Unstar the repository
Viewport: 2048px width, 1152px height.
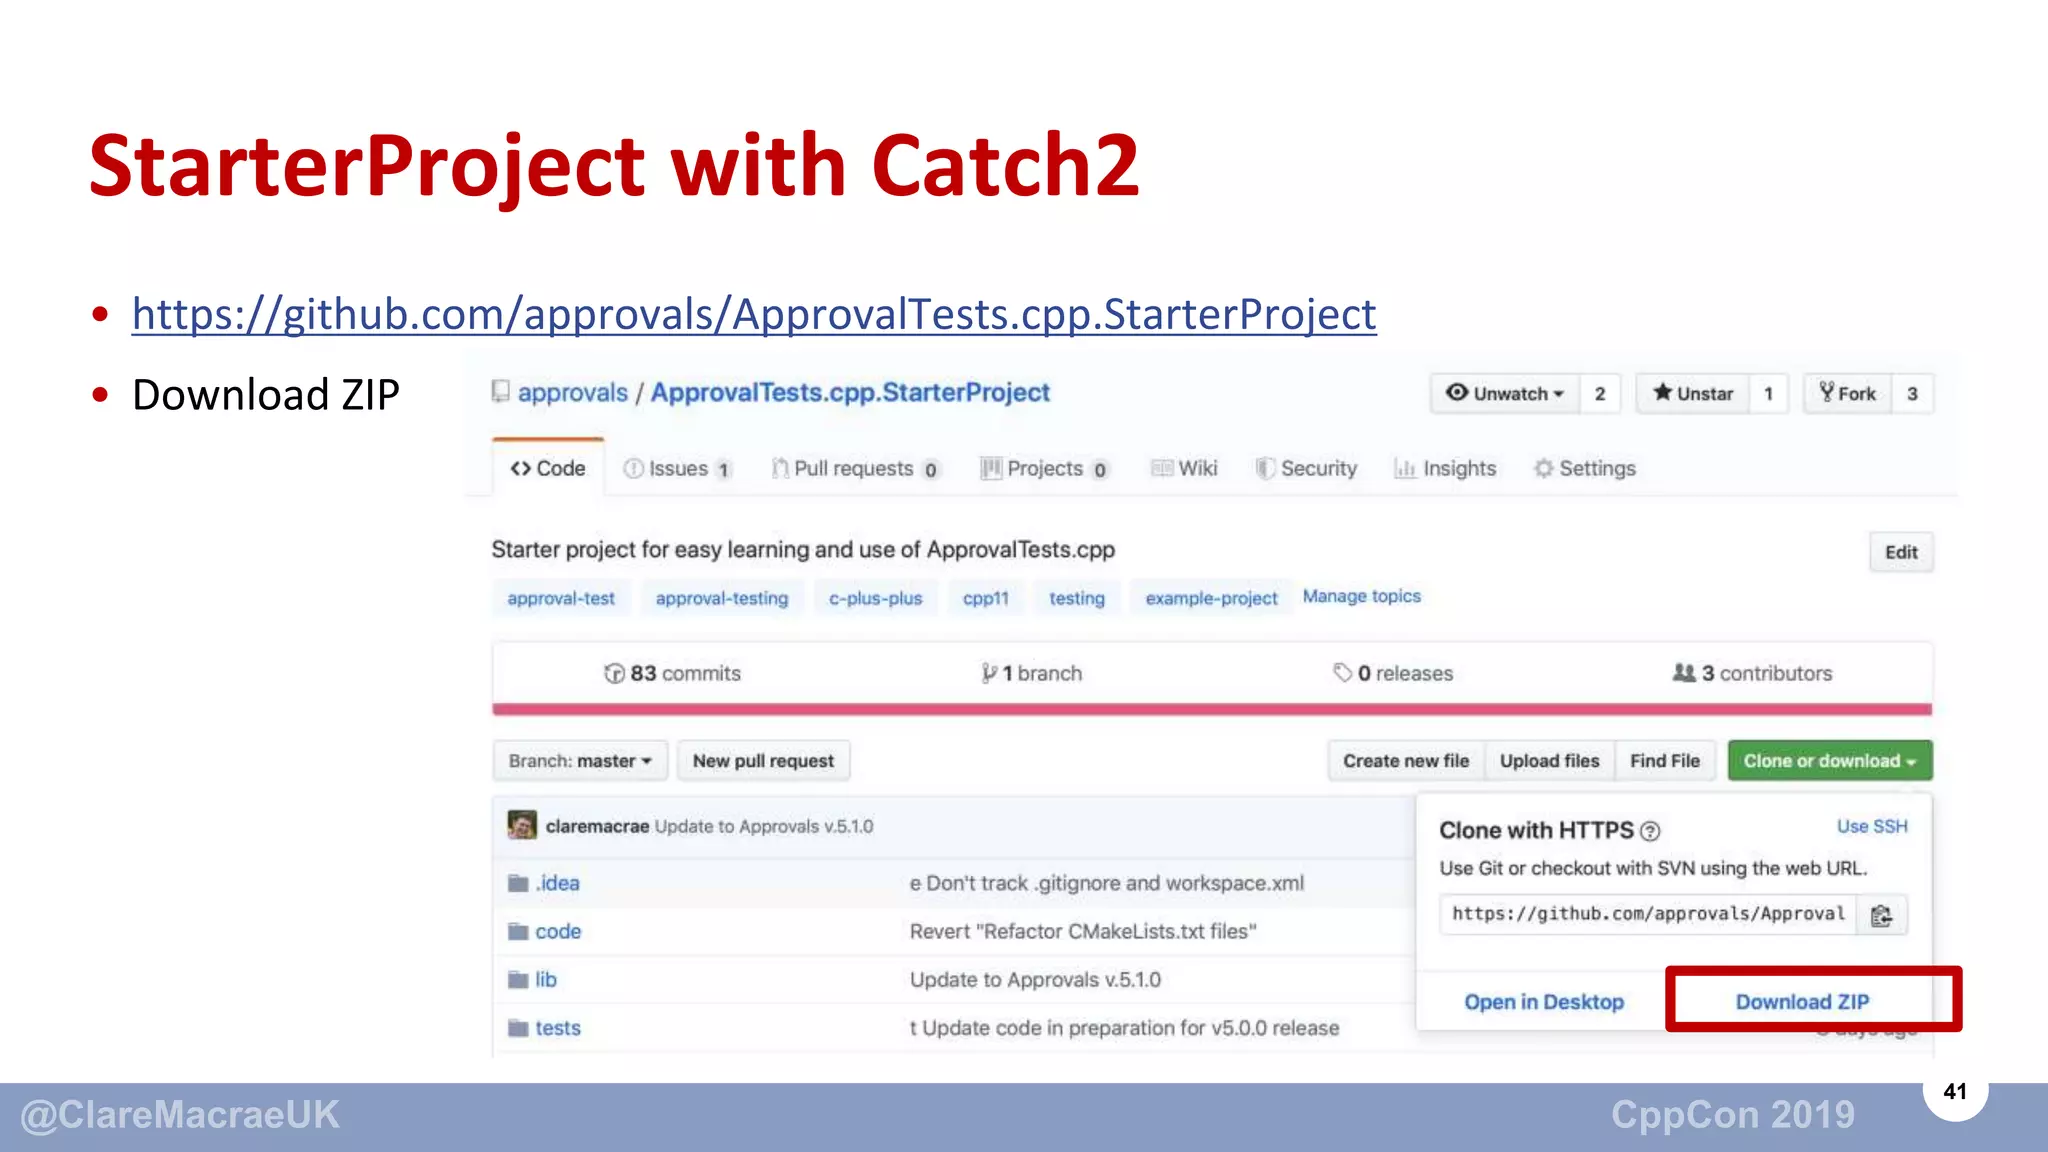(1692, 394)
